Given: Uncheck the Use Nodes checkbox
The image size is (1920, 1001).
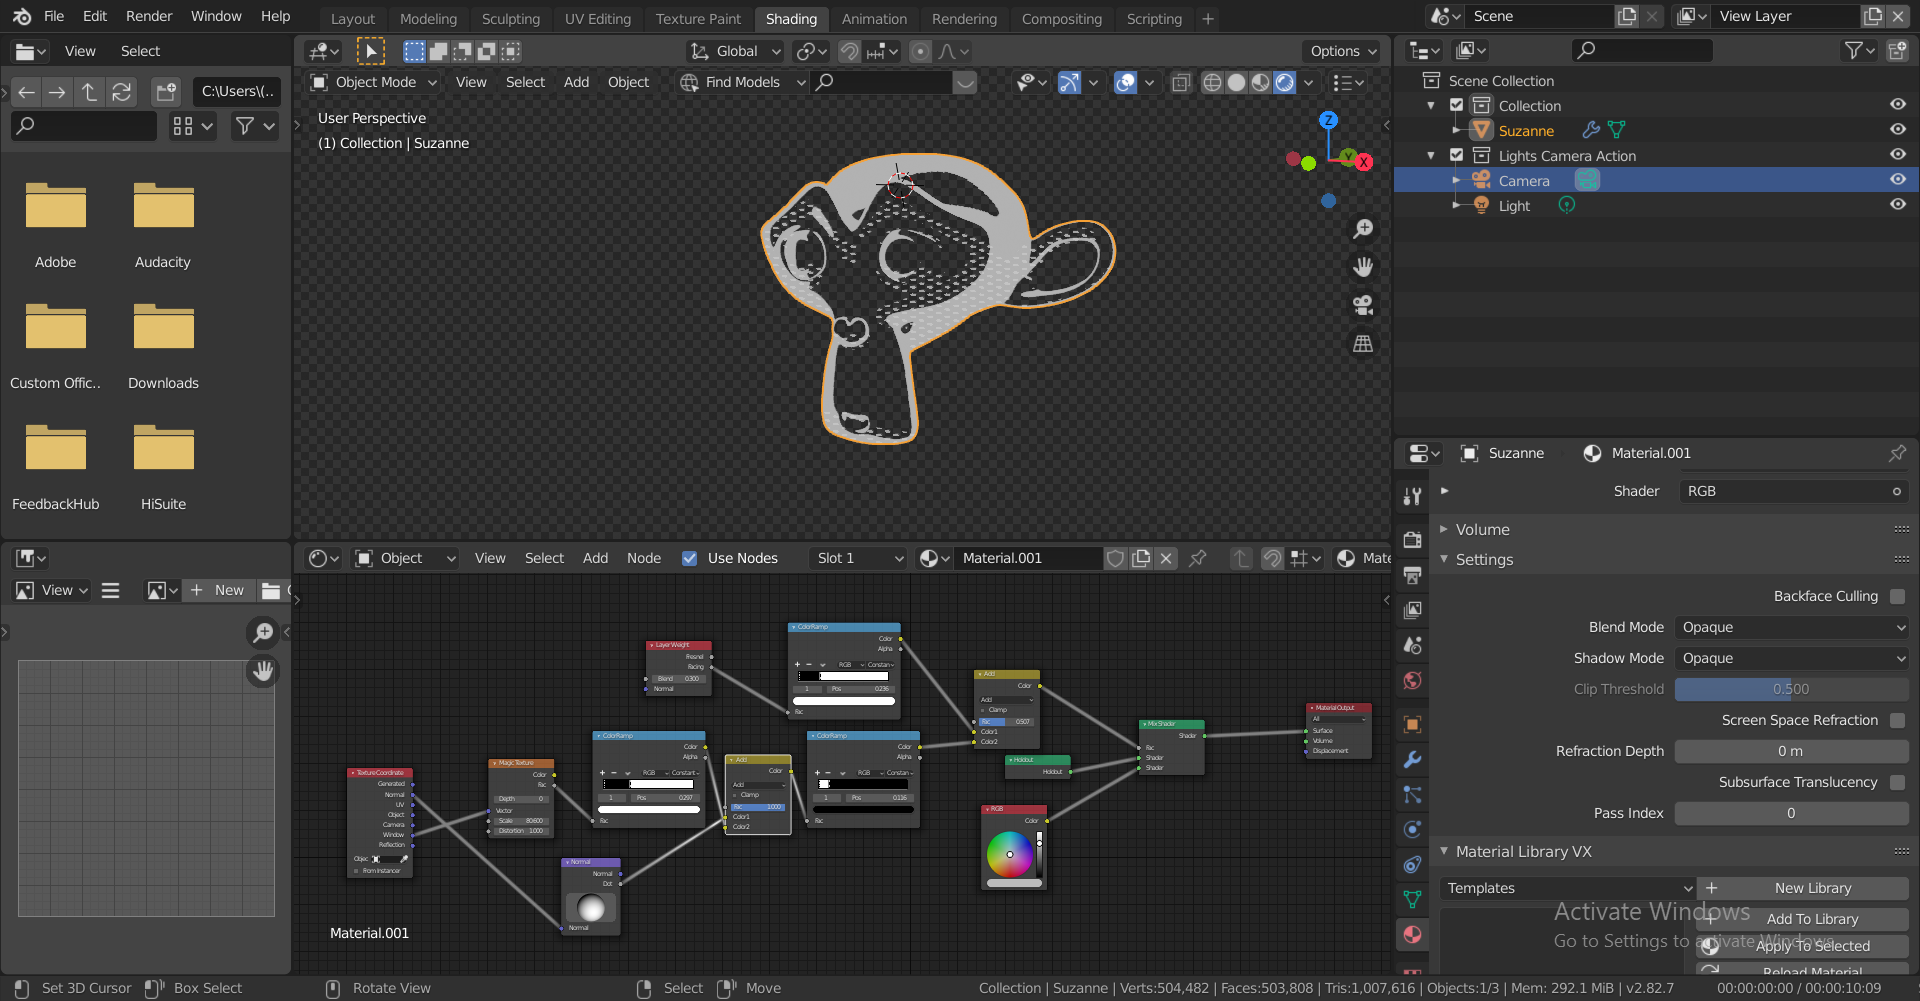Looking at the screenshot, I should (690, 558).
